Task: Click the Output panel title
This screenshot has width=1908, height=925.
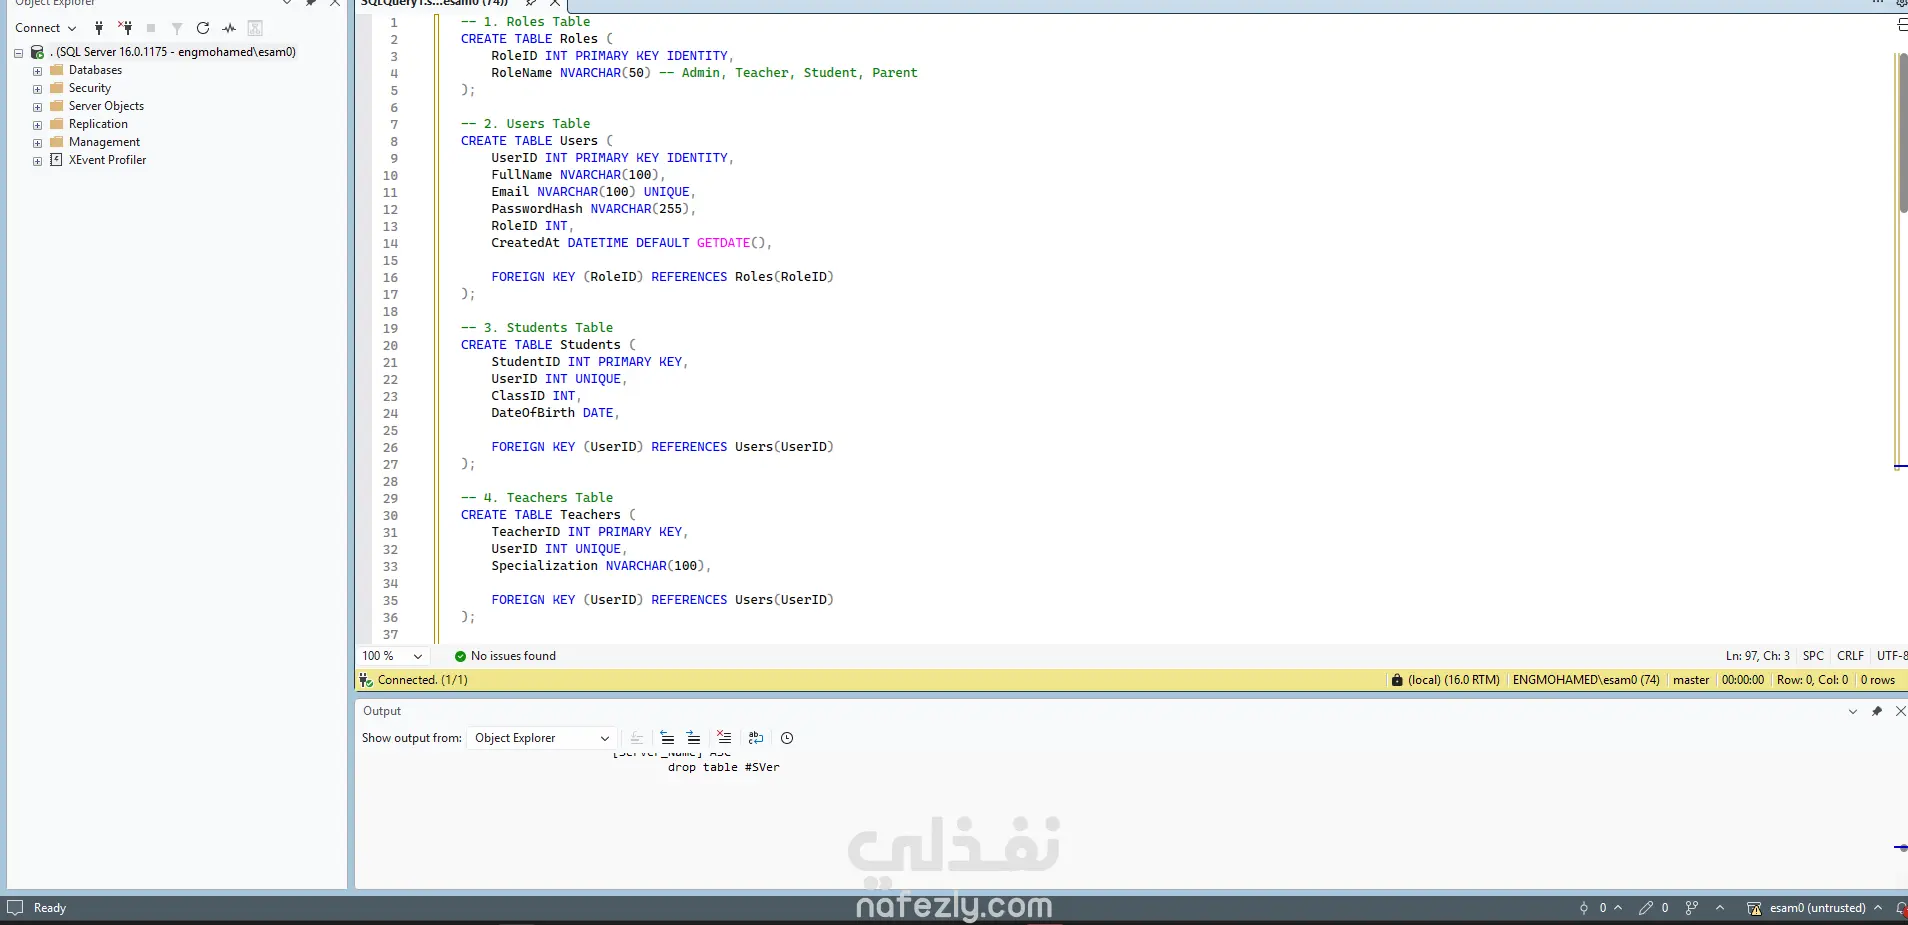Action: coord(382,711)
